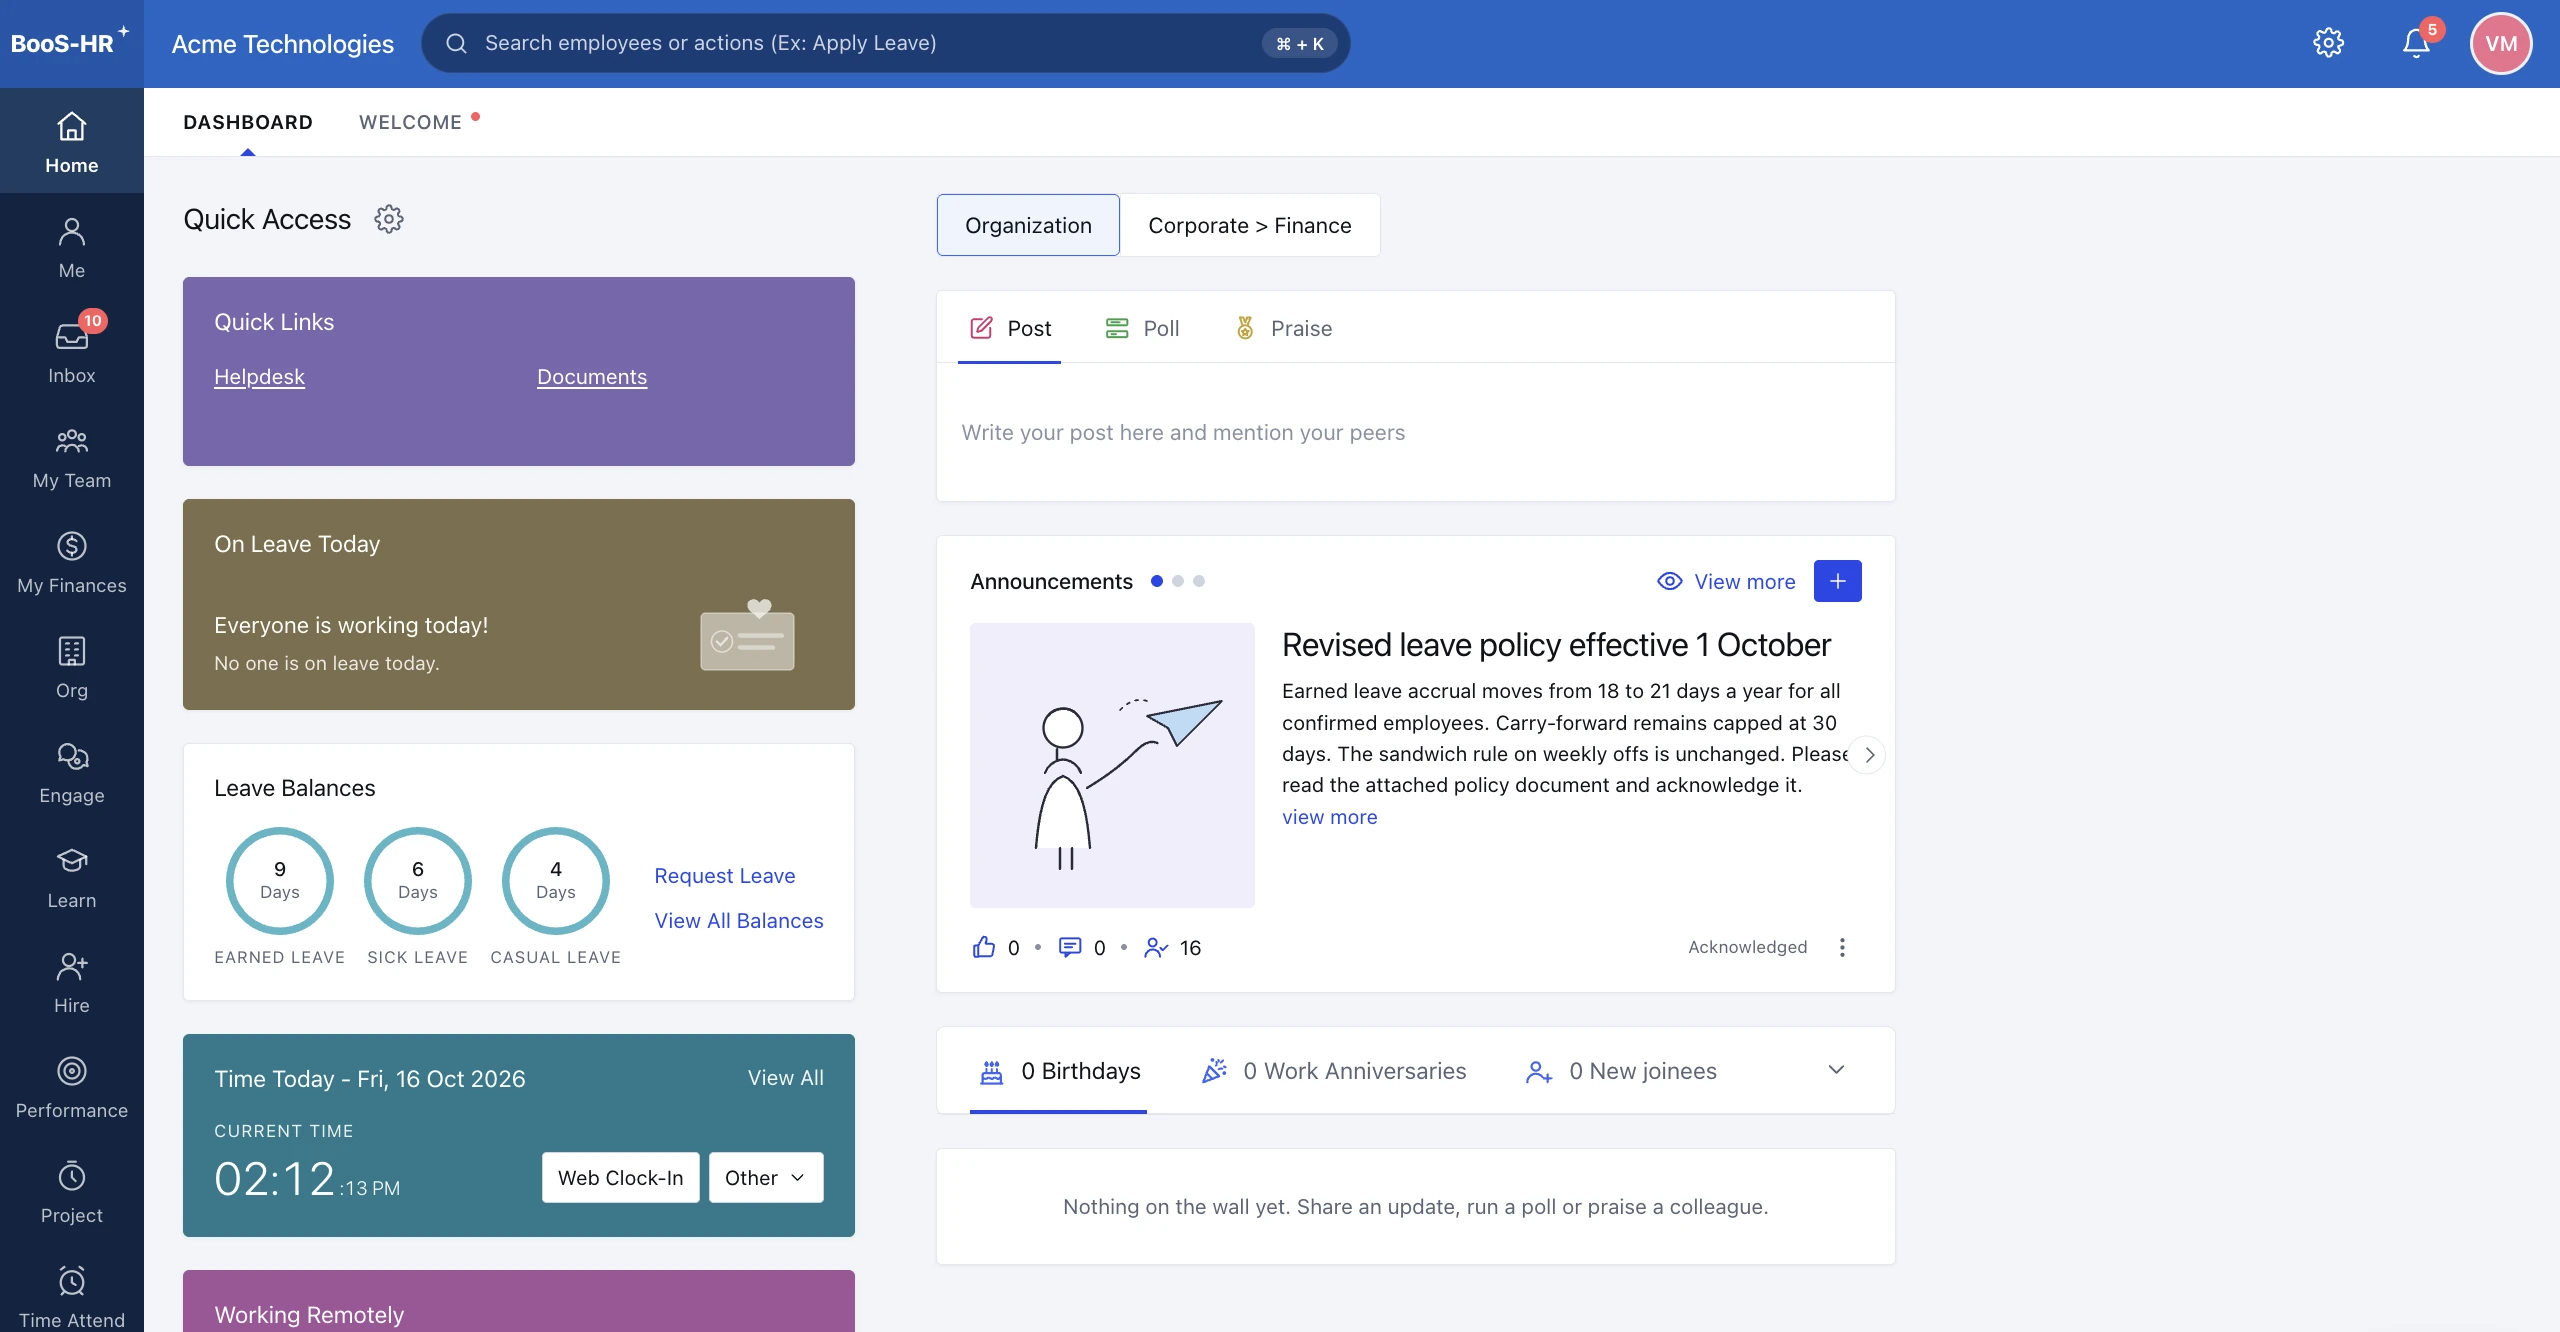Click View All in Time Today

pos(786,1078)
